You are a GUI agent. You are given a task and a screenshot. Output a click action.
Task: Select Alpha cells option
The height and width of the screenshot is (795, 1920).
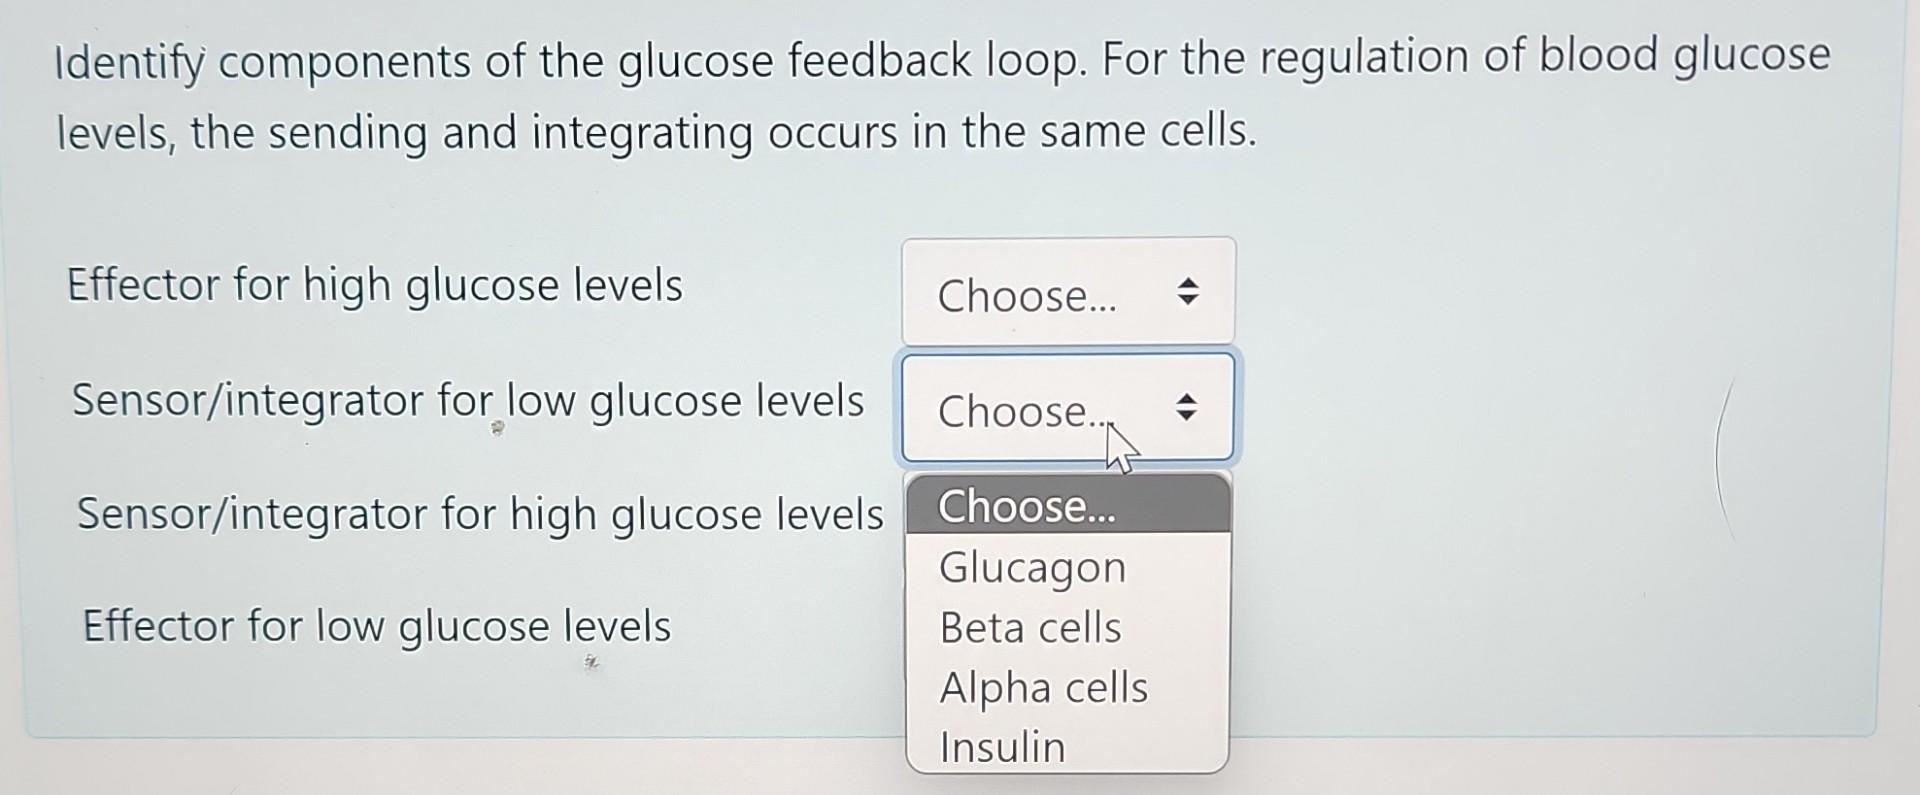tap(1042, 688)
